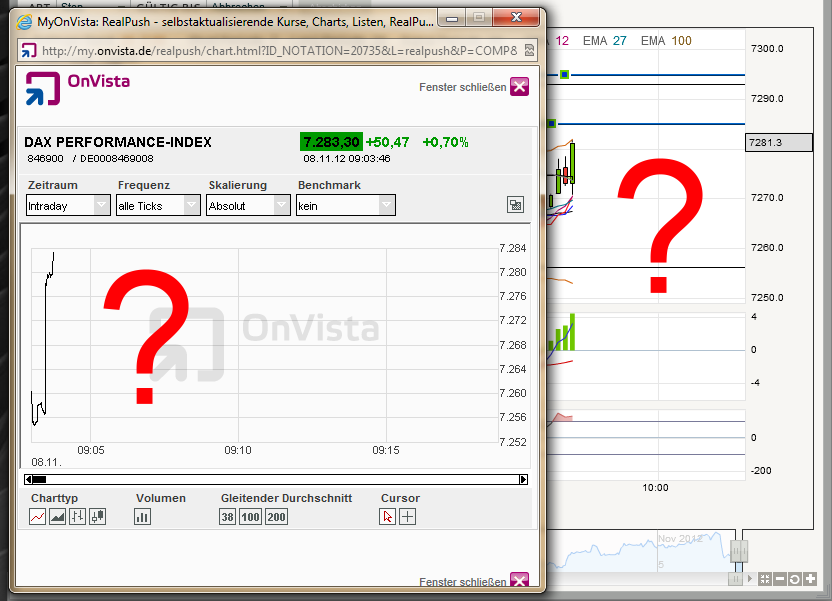Toggle the Volumen bar chart icon
This screenshot has width=832, height=601.
(142, 516)
